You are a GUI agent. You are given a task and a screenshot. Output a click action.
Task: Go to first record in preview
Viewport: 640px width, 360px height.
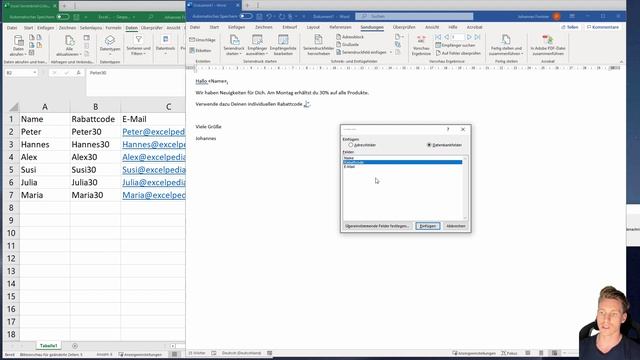[438, 37]
